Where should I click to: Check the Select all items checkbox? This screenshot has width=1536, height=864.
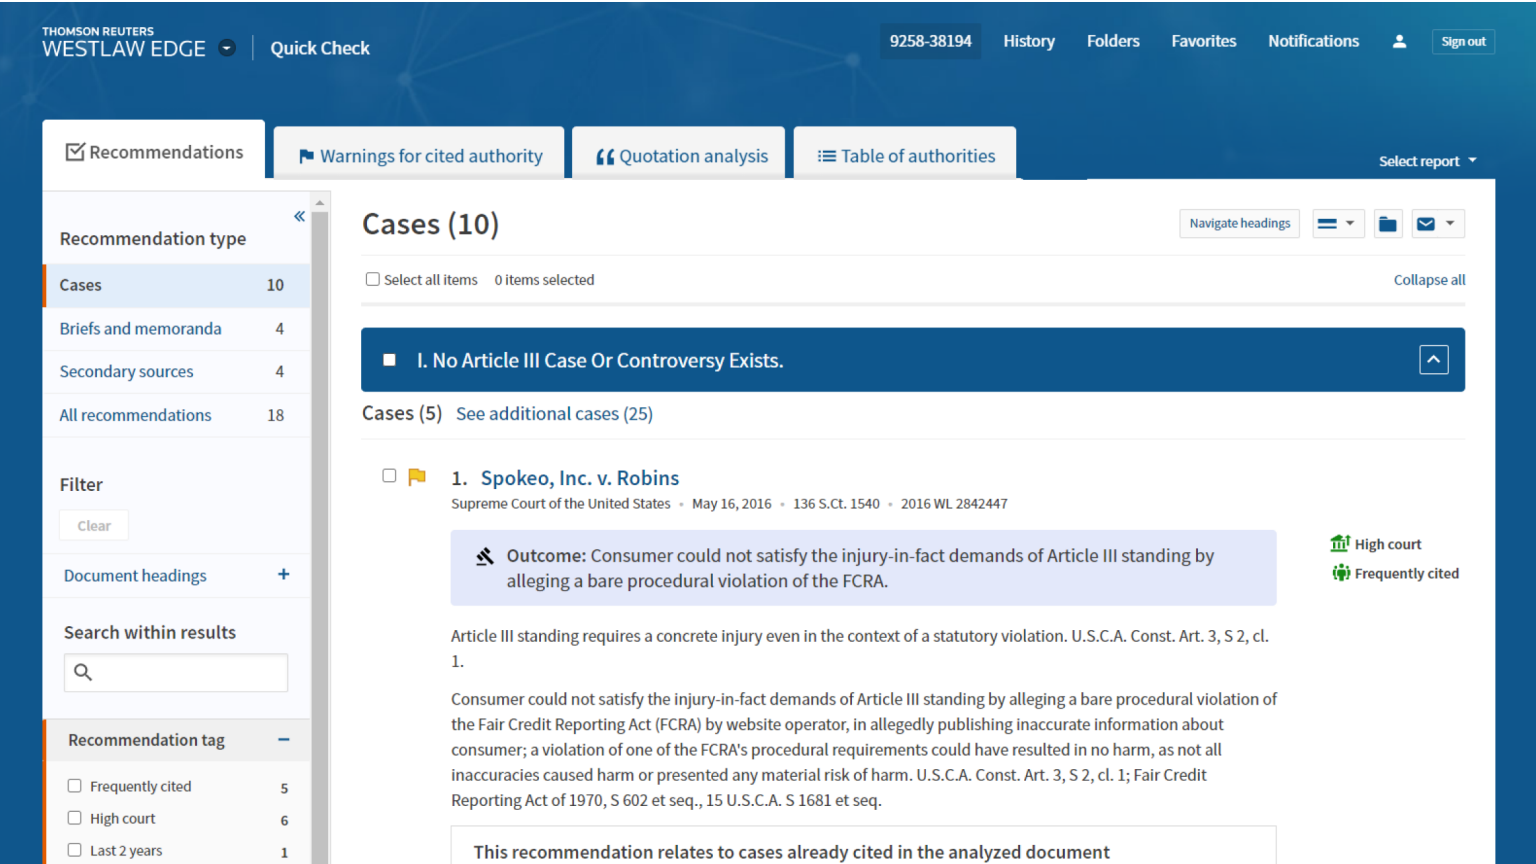pos(373,280)
